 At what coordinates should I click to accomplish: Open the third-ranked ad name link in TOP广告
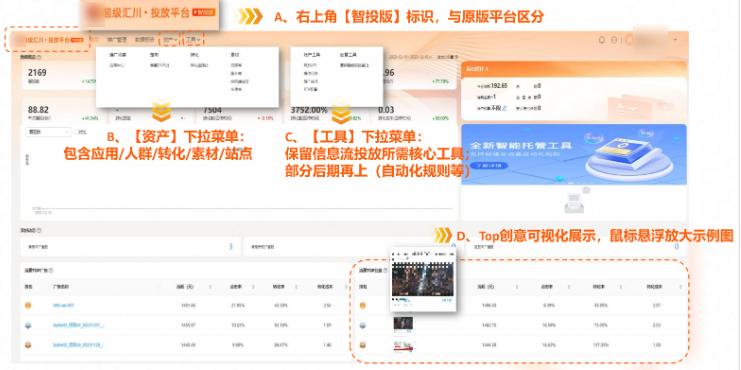coord(79,345)
